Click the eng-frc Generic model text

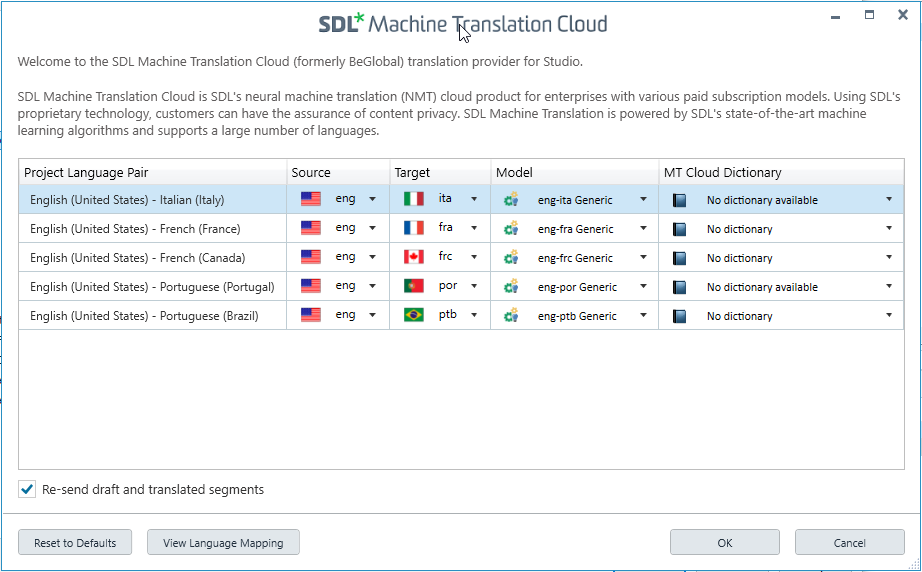click(575, 258)
